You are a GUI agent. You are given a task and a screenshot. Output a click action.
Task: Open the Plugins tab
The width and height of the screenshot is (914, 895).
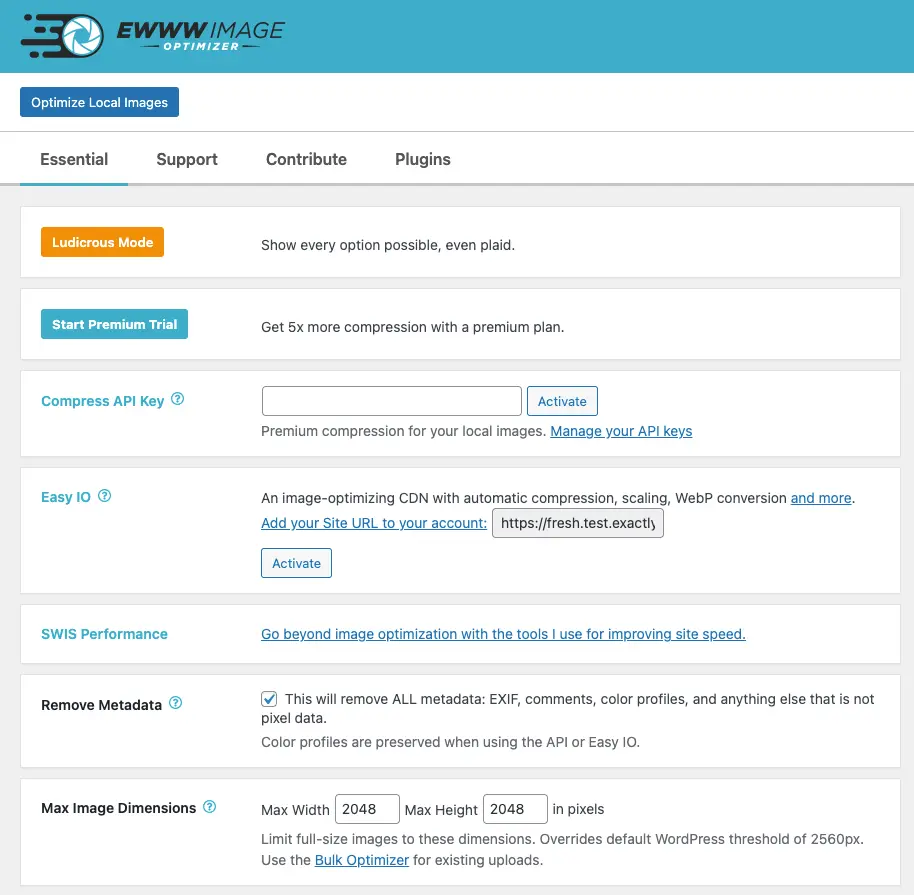point(423,159)
